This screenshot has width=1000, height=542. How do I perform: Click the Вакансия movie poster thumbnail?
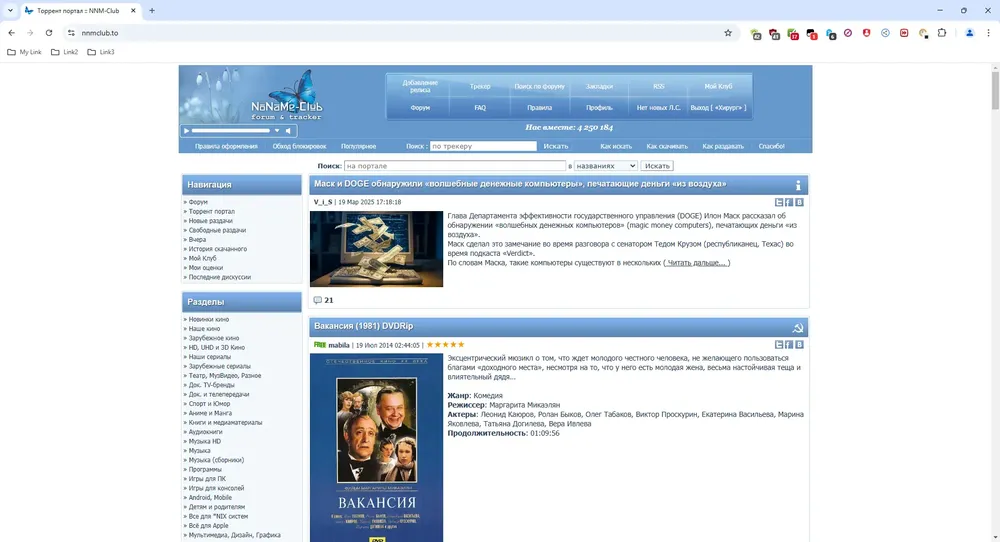click(x=376, y=448)
